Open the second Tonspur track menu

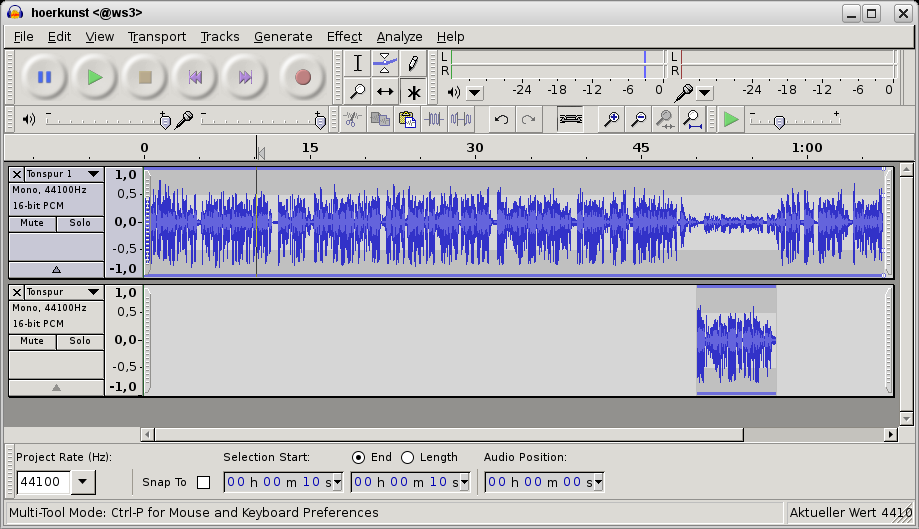coord(93,292)
